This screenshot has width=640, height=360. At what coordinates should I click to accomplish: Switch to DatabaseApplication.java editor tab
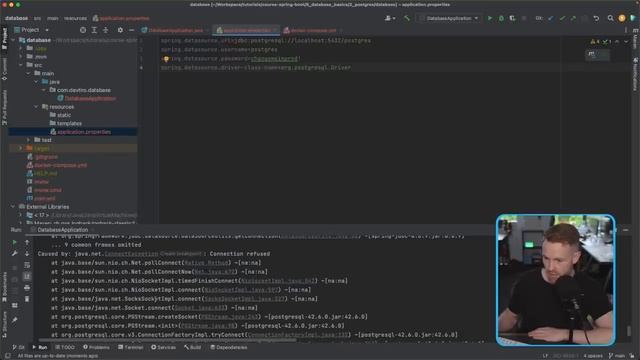tap(175, 31)
